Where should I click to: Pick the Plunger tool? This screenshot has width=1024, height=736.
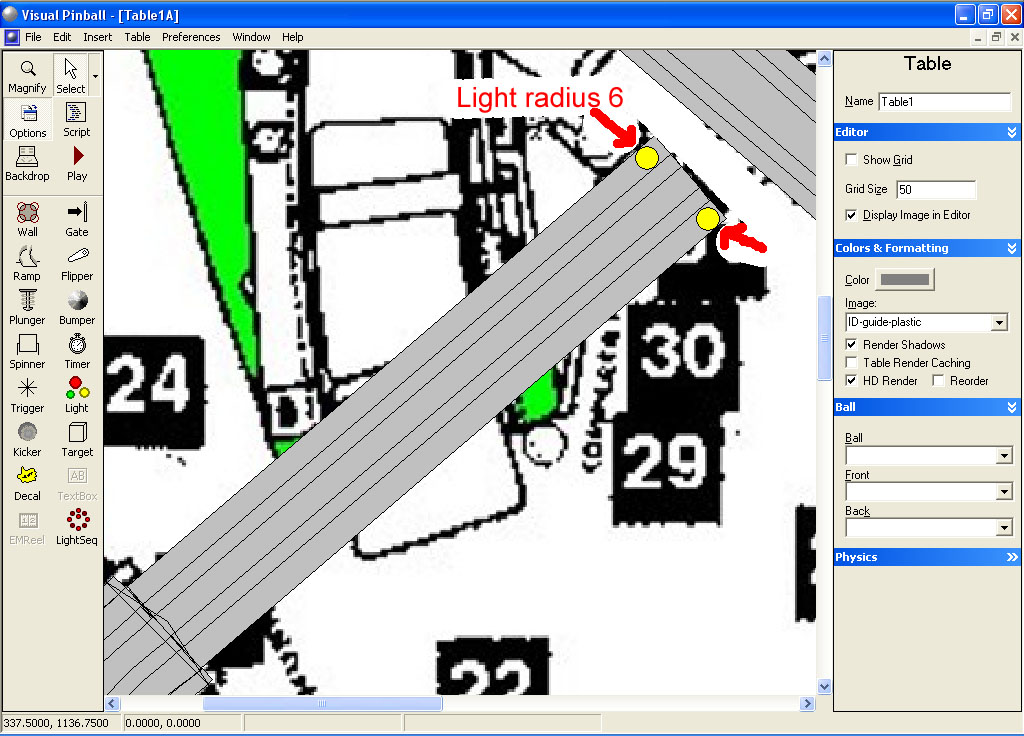pyautogui.click(x=28, y=307)
